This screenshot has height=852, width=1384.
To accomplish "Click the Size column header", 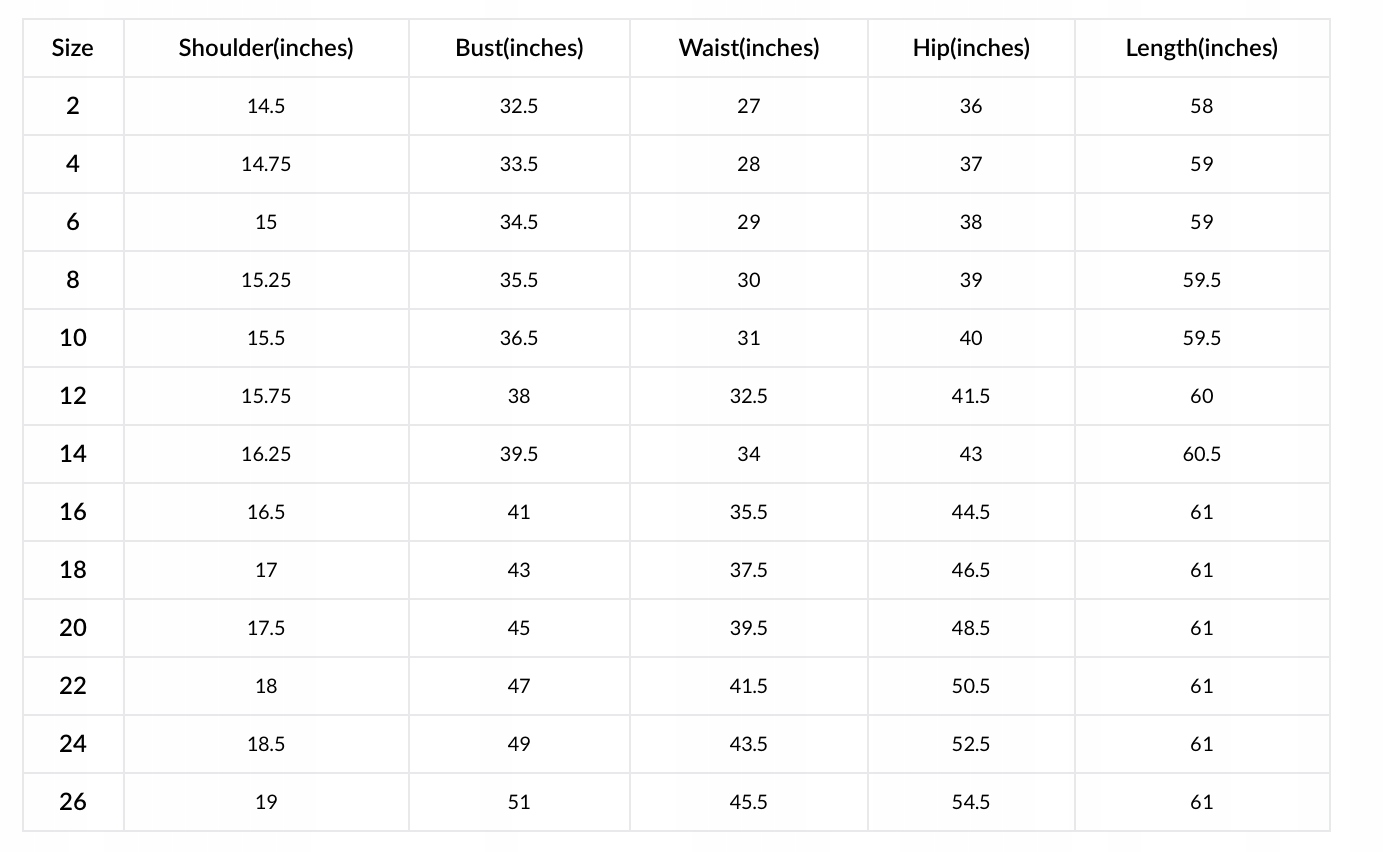I will [x=73, y=48].
